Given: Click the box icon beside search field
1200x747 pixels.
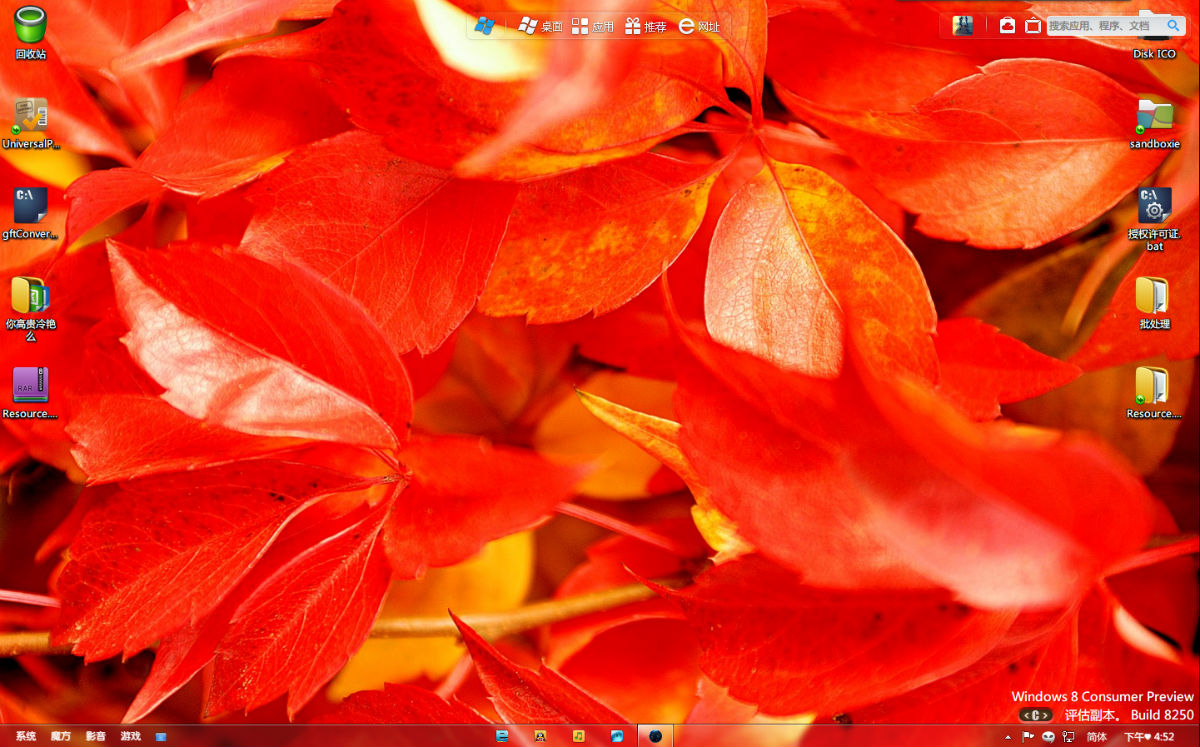Looking at the screenshot, I should click(1033, 25).
